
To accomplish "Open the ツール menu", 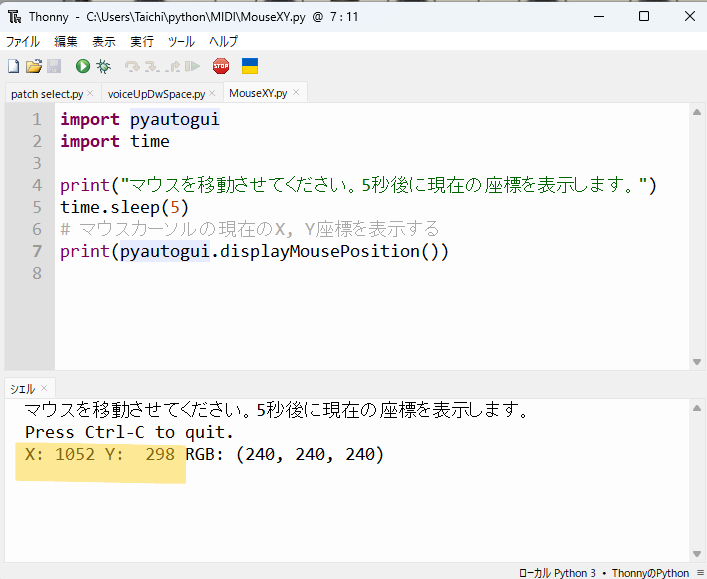I will [x=181, y=41].
